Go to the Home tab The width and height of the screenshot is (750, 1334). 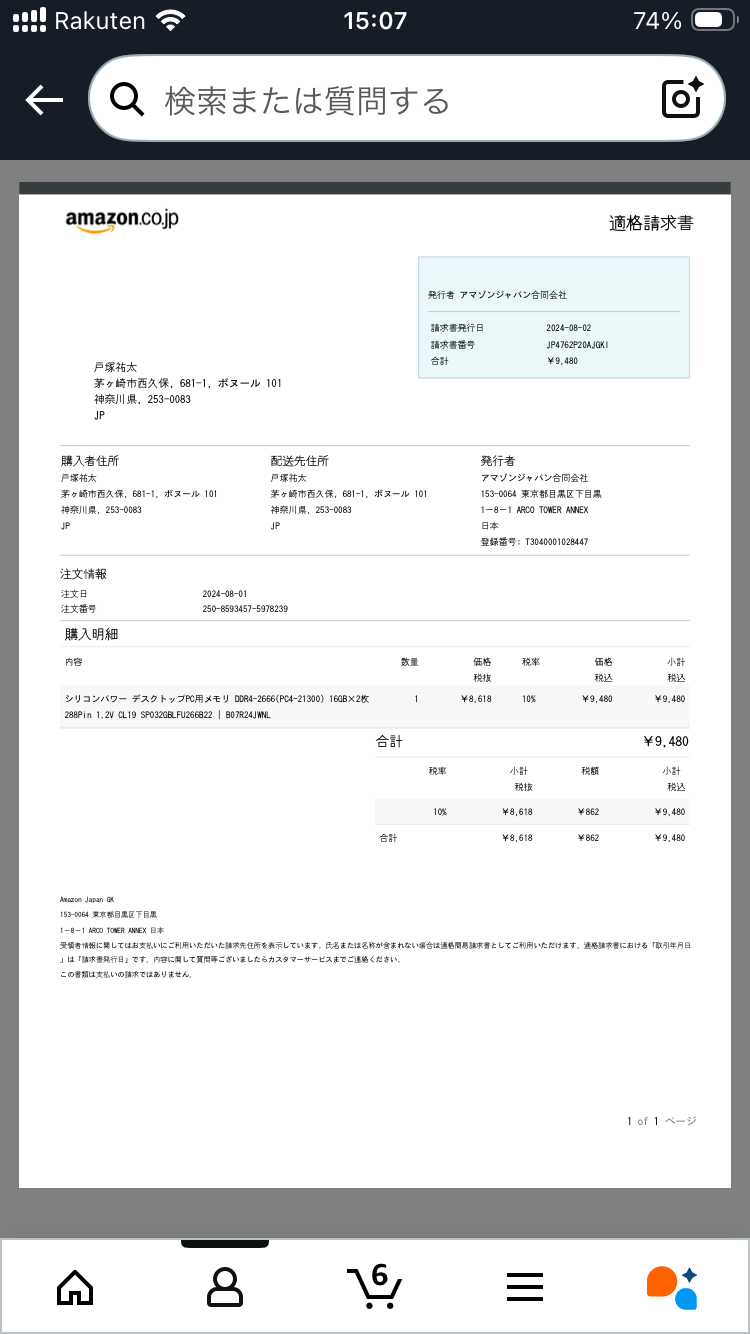click(75, 1286)
